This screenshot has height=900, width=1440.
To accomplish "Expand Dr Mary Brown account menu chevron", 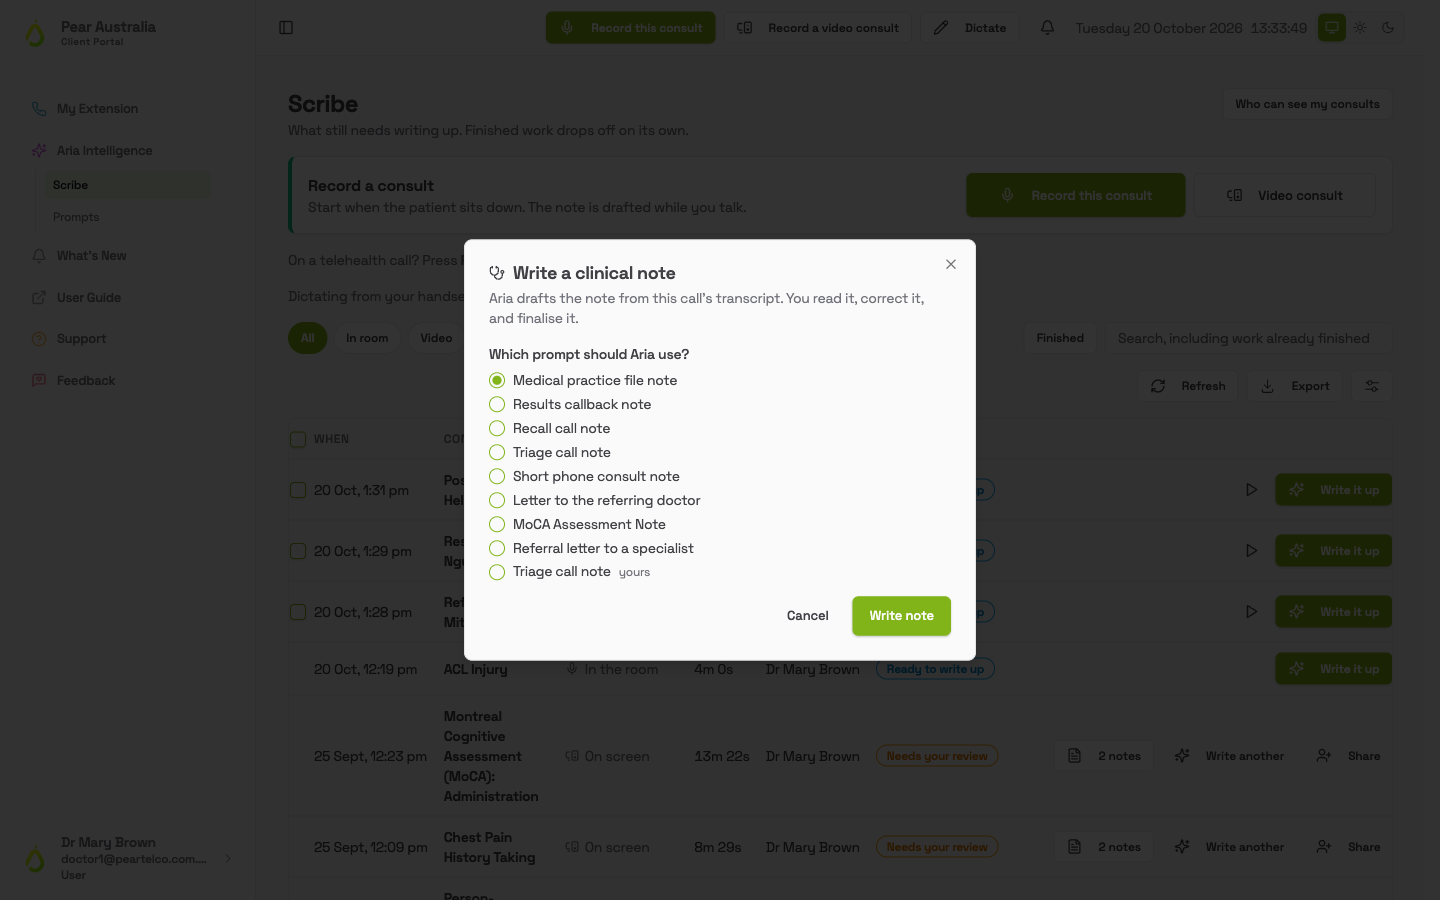I will (x=228, y=858).
